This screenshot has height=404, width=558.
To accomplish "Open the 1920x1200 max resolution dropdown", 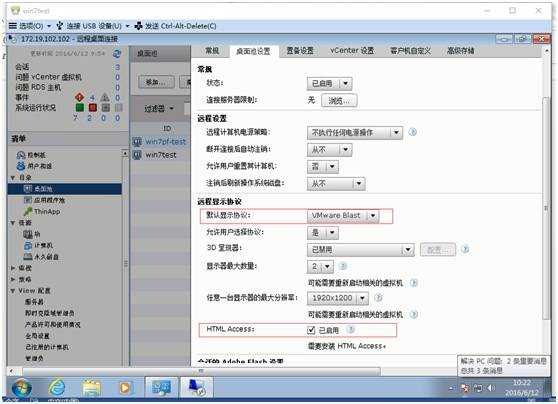I will click(x=338, y=298).
